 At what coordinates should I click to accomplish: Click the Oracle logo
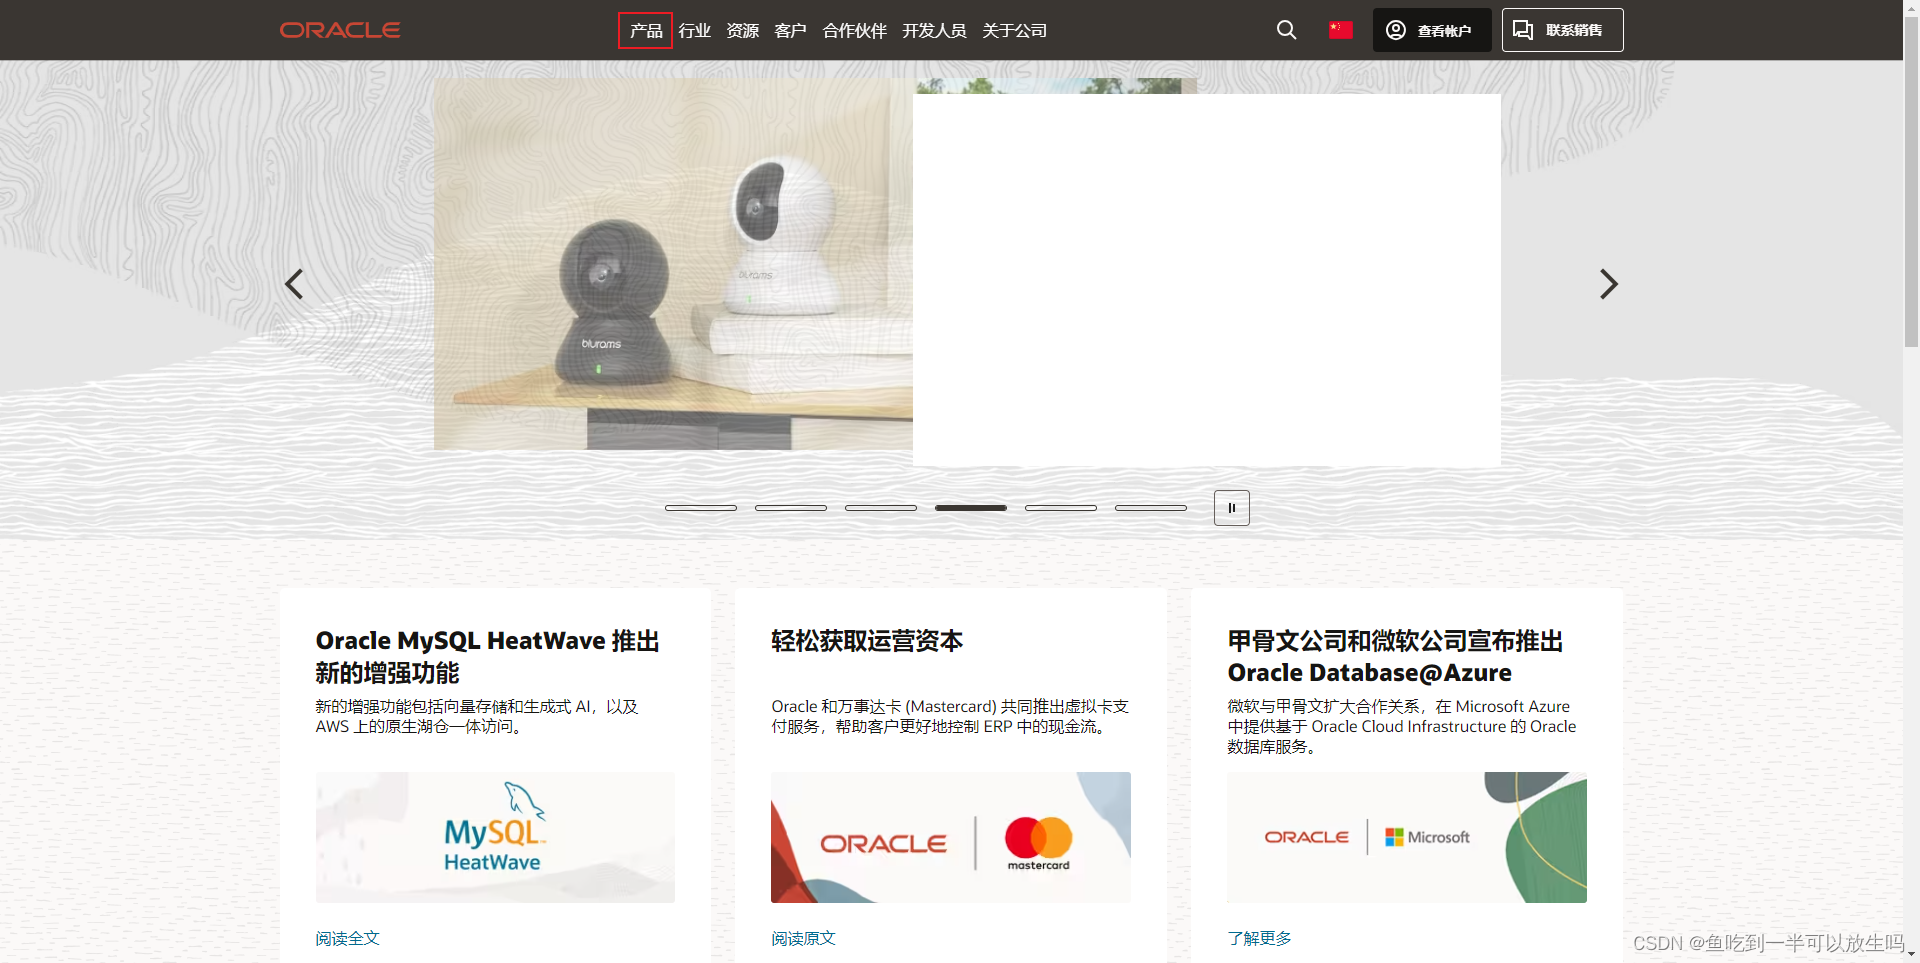(340, 30)
